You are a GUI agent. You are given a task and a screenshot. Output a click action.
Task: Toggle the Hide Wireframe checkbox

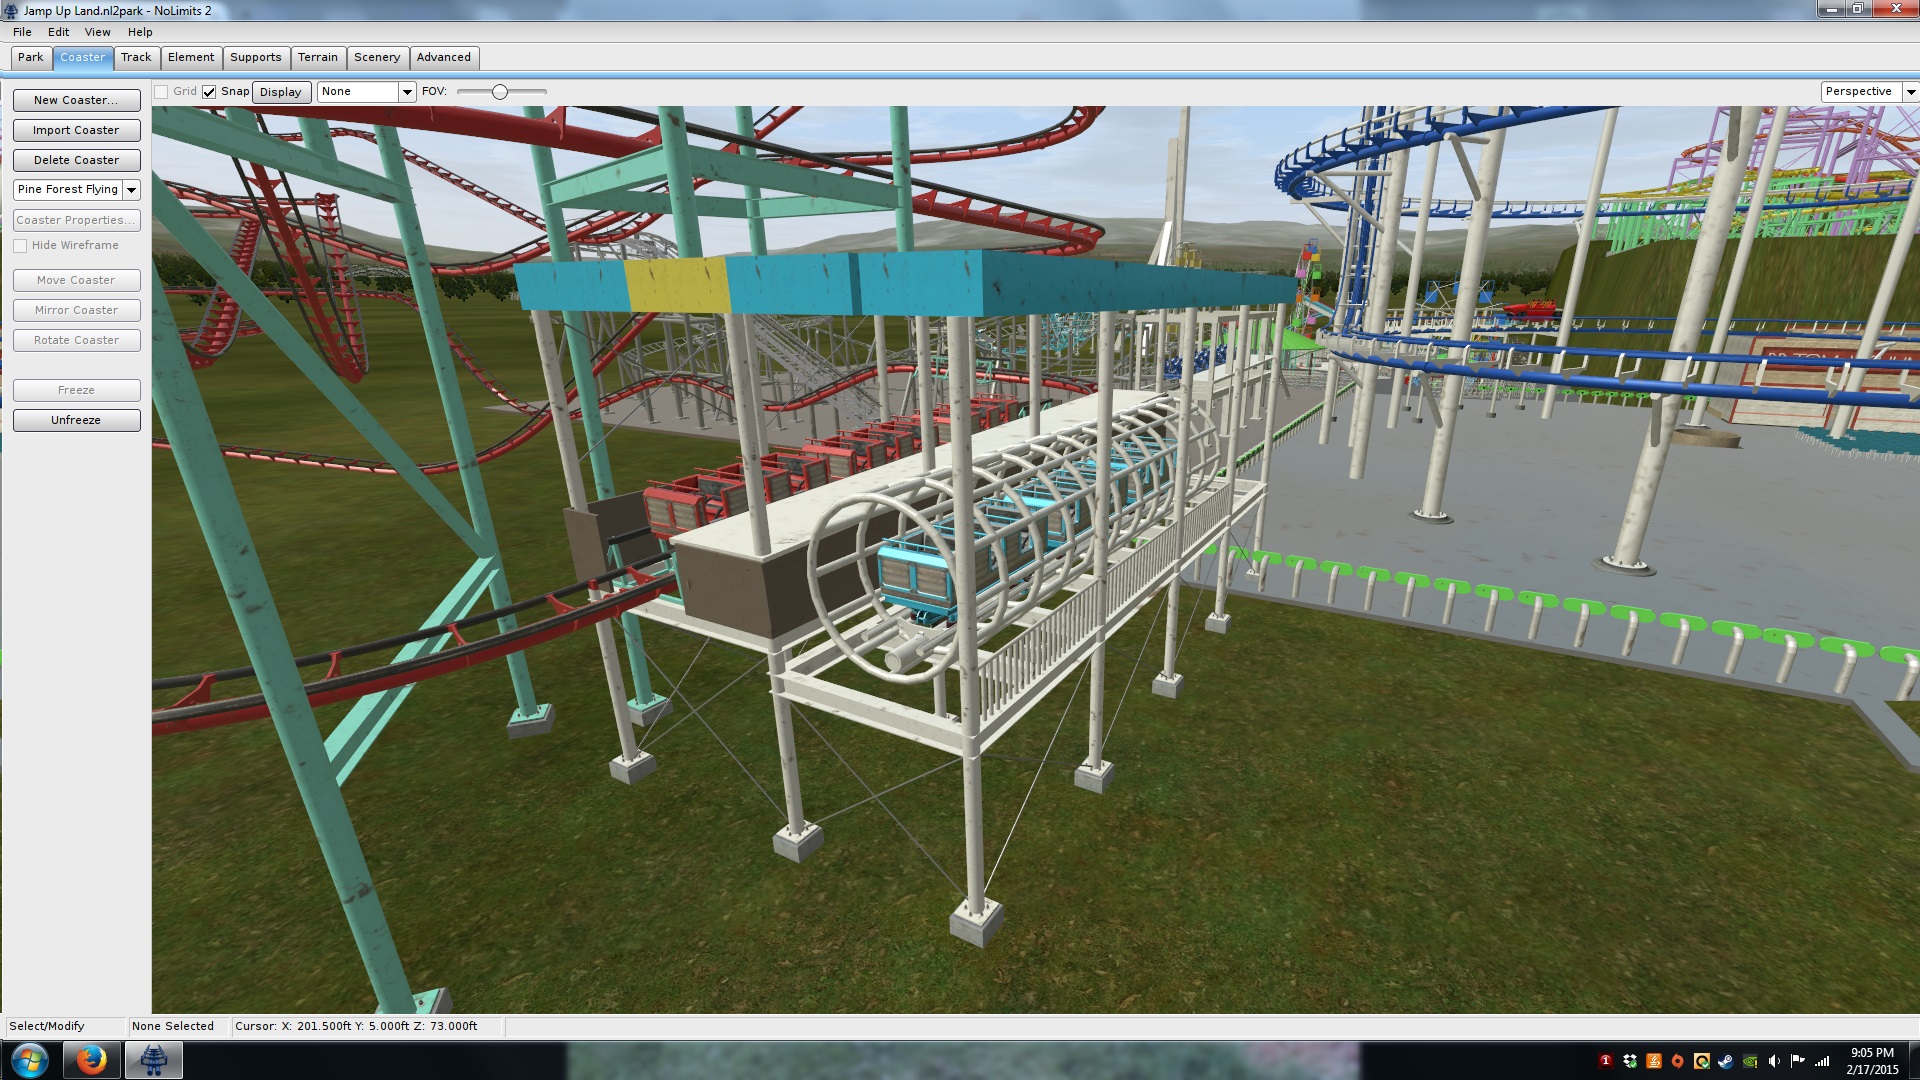(20, 246)
